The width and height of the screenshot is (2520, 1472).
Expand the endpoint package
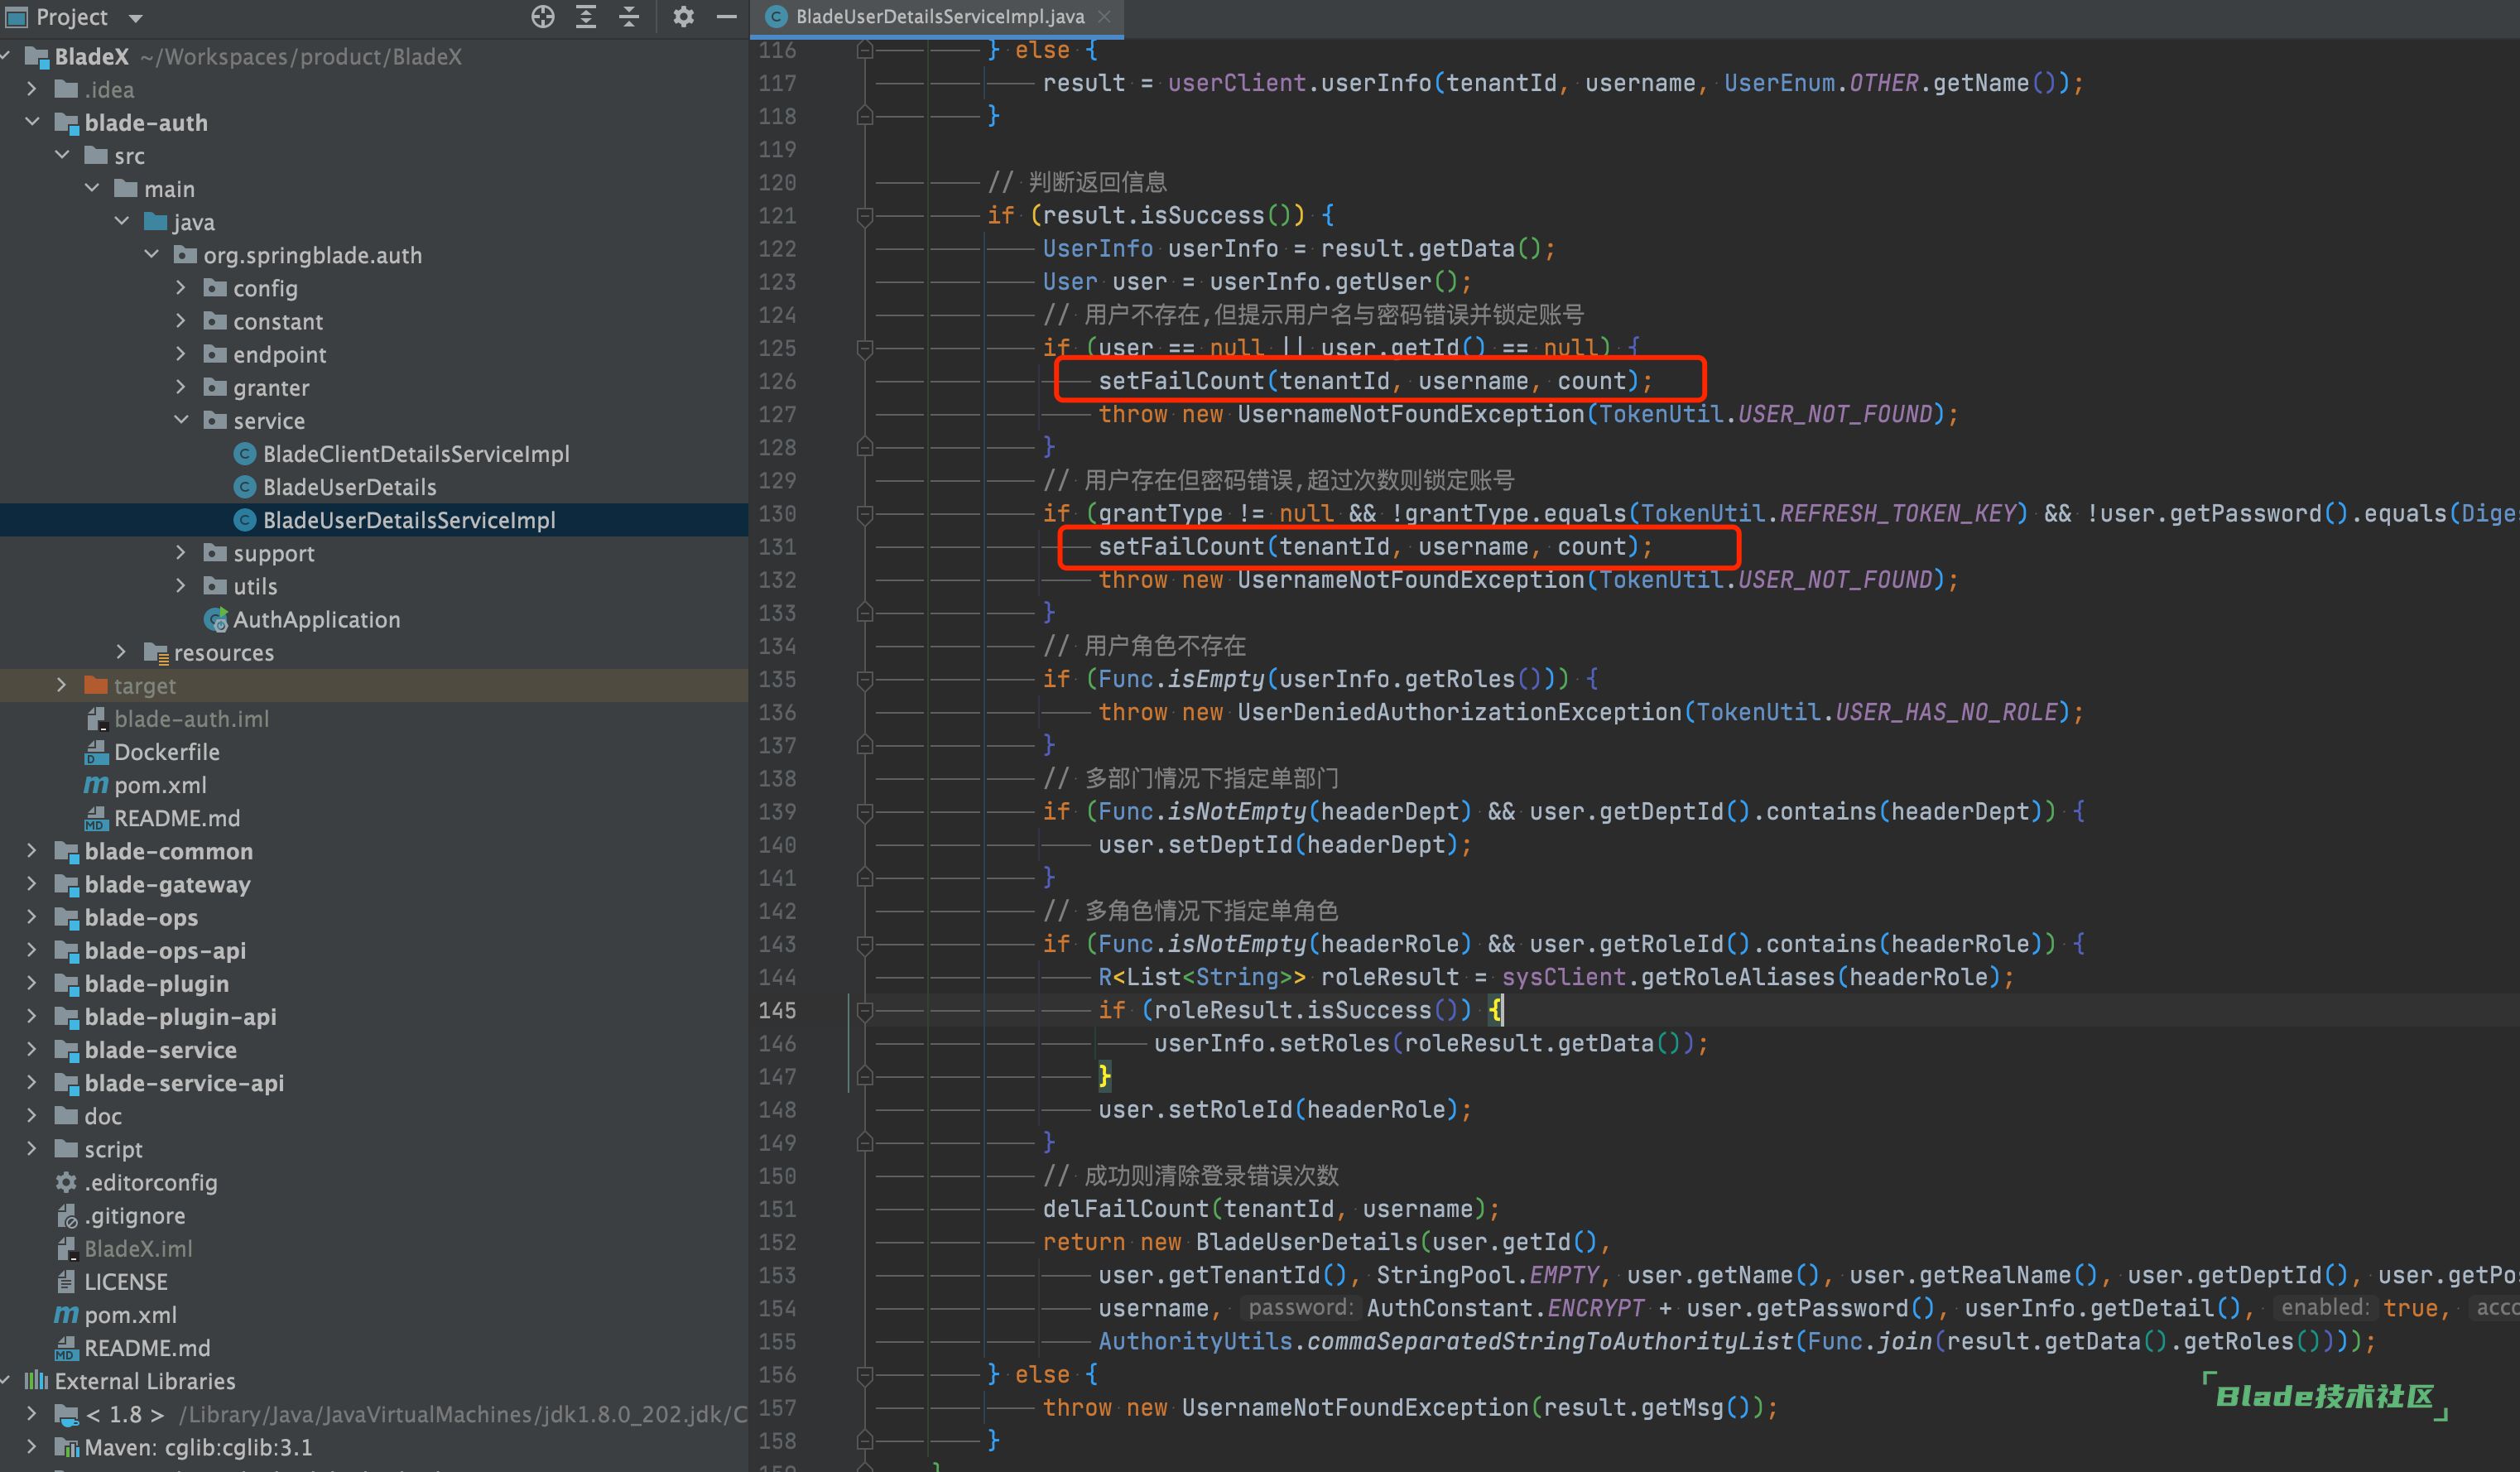point(181,354)
